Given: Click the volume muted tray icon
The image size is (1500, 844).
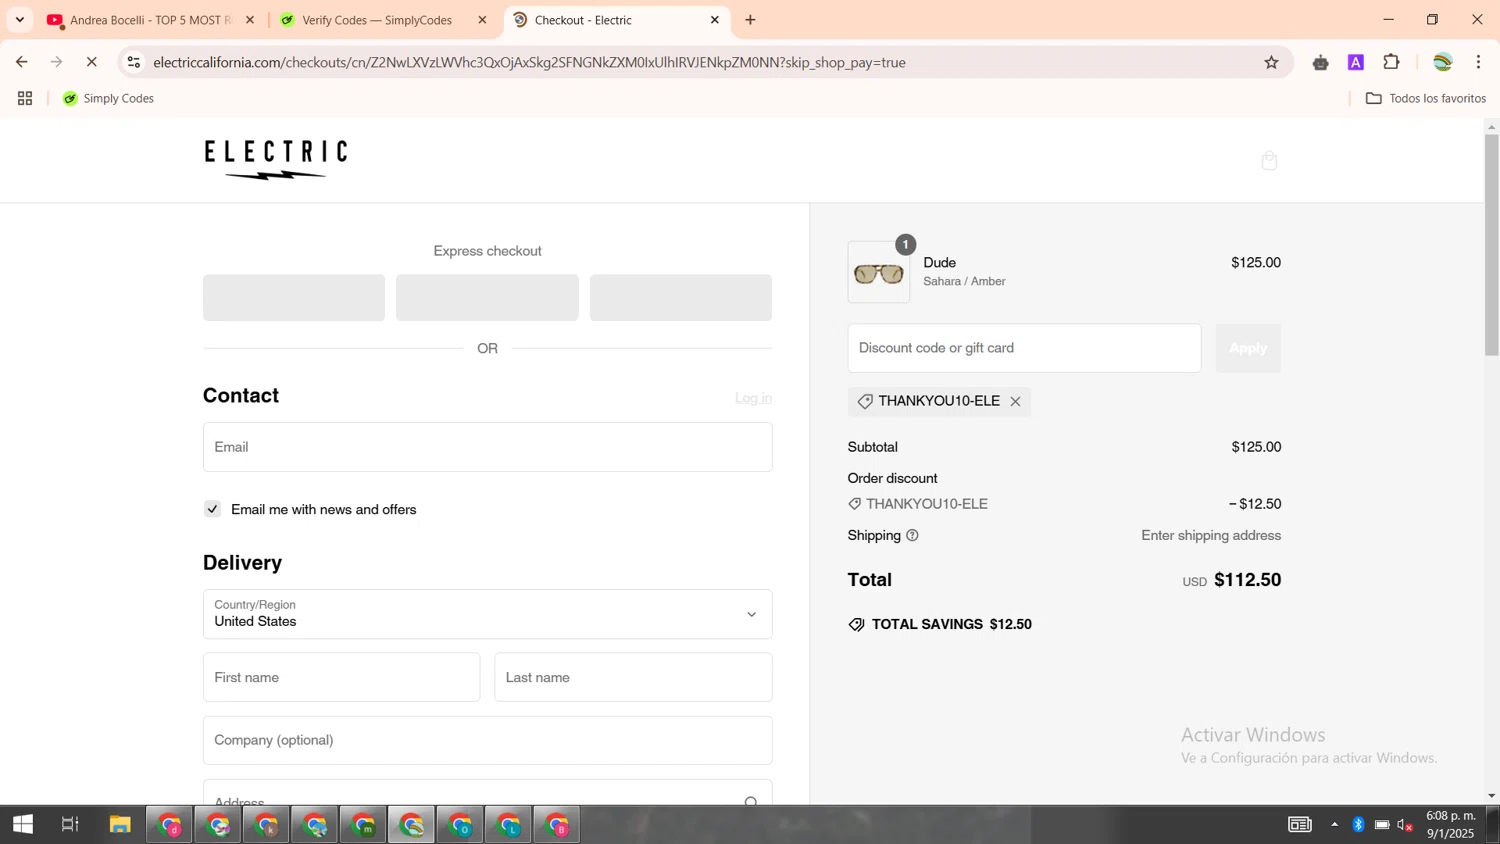Looking at the screenshot, I should pos(1405,825).
